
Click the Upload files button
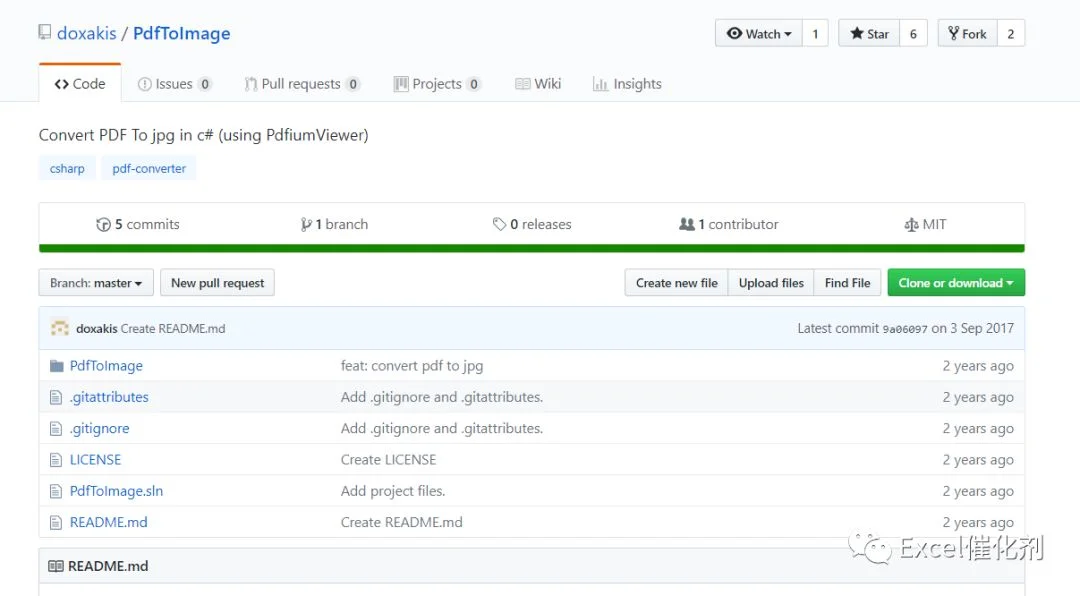pos(771,282)
